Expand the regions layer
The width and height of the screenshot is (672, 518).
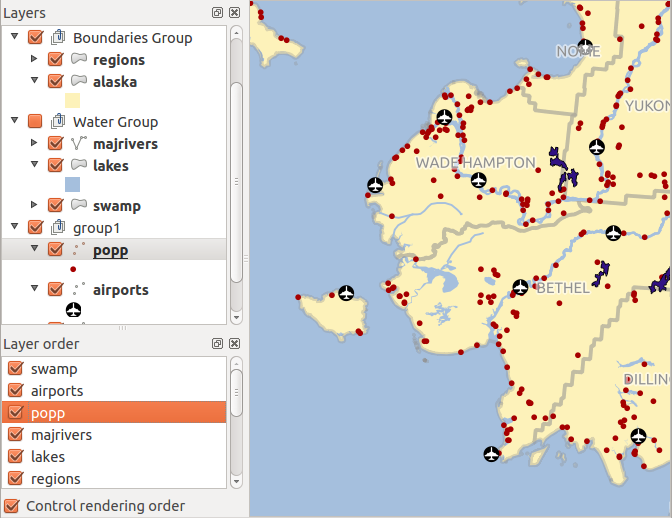click(x=35, y=60)
